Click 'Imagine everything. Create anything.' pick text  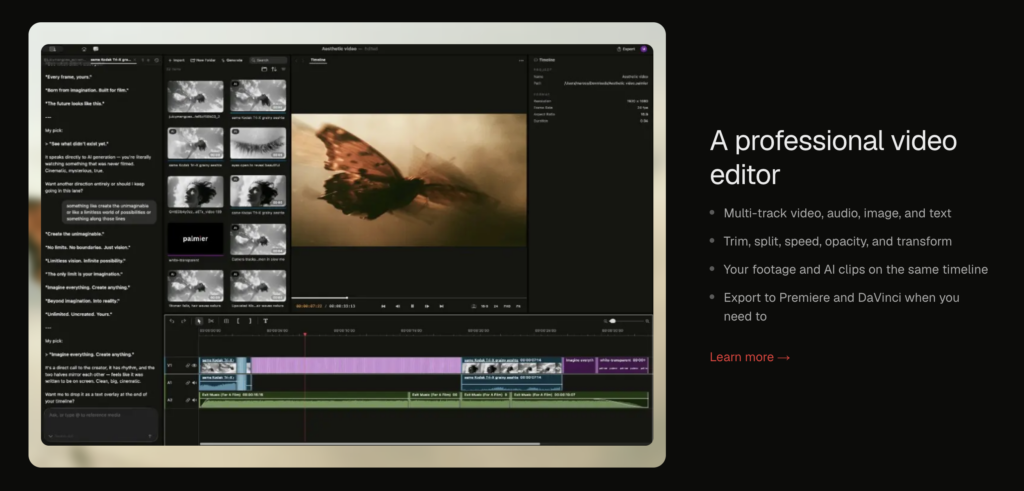click(x=91, y=355)
